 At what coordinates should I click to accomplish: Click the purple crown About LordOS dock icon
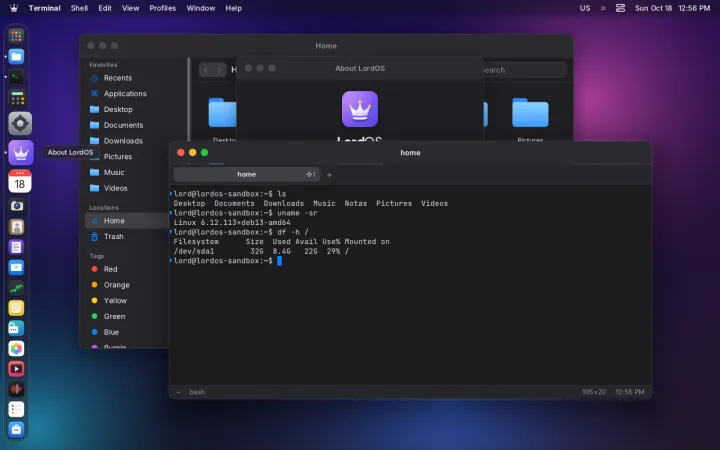pyautogui.click(x=21, y=152)
